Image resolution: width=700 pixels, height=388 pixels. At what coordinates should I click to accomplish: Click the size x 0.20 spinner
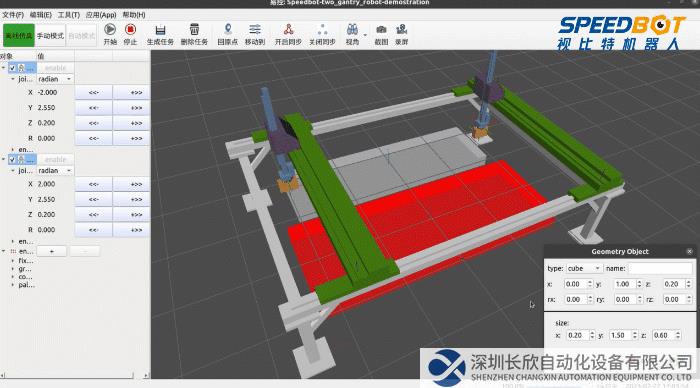coord(580,335)
